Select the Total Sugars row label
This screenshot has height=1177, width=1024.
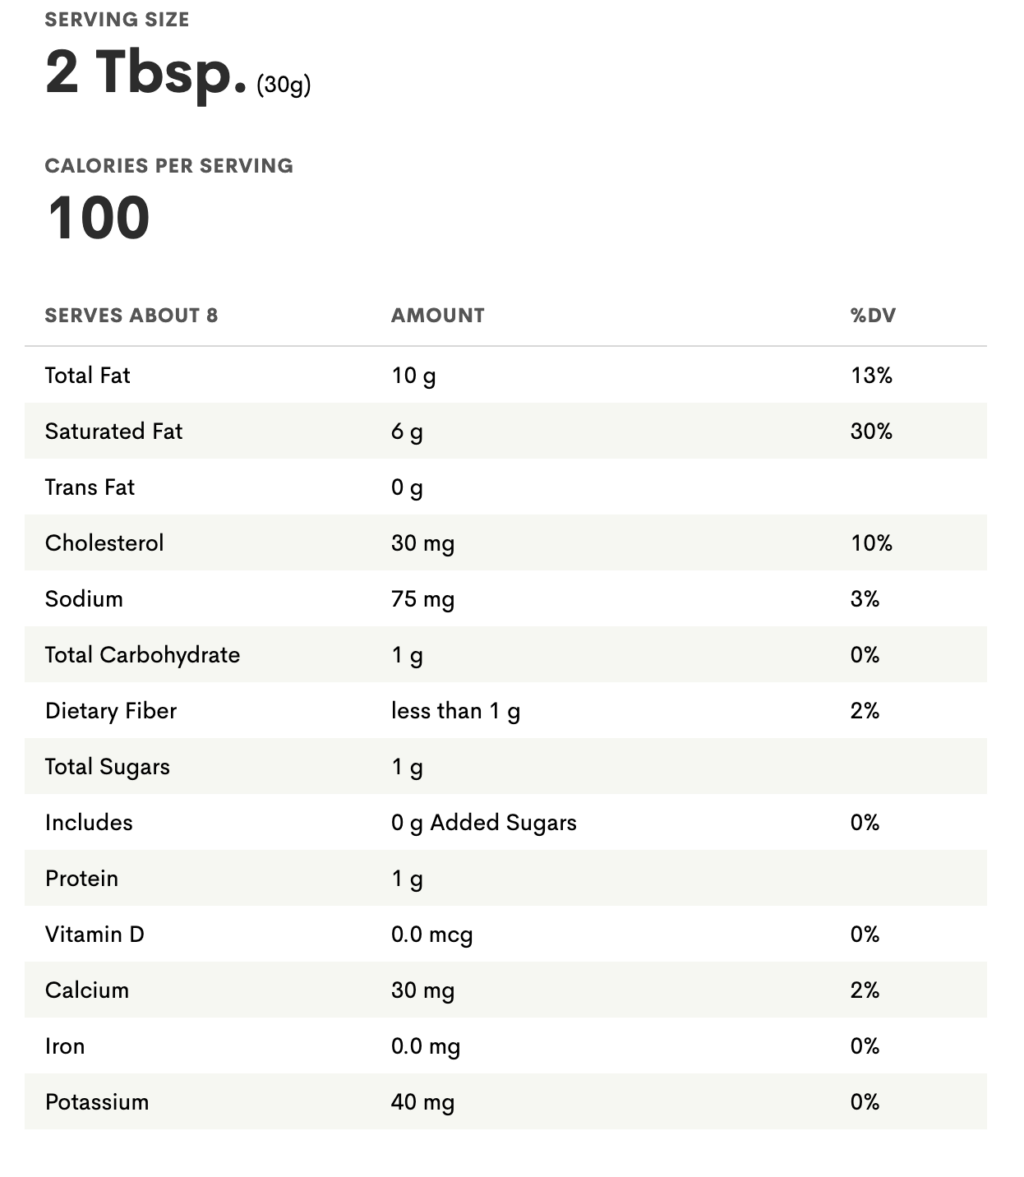pyautogui.click(x=107, y=768)
